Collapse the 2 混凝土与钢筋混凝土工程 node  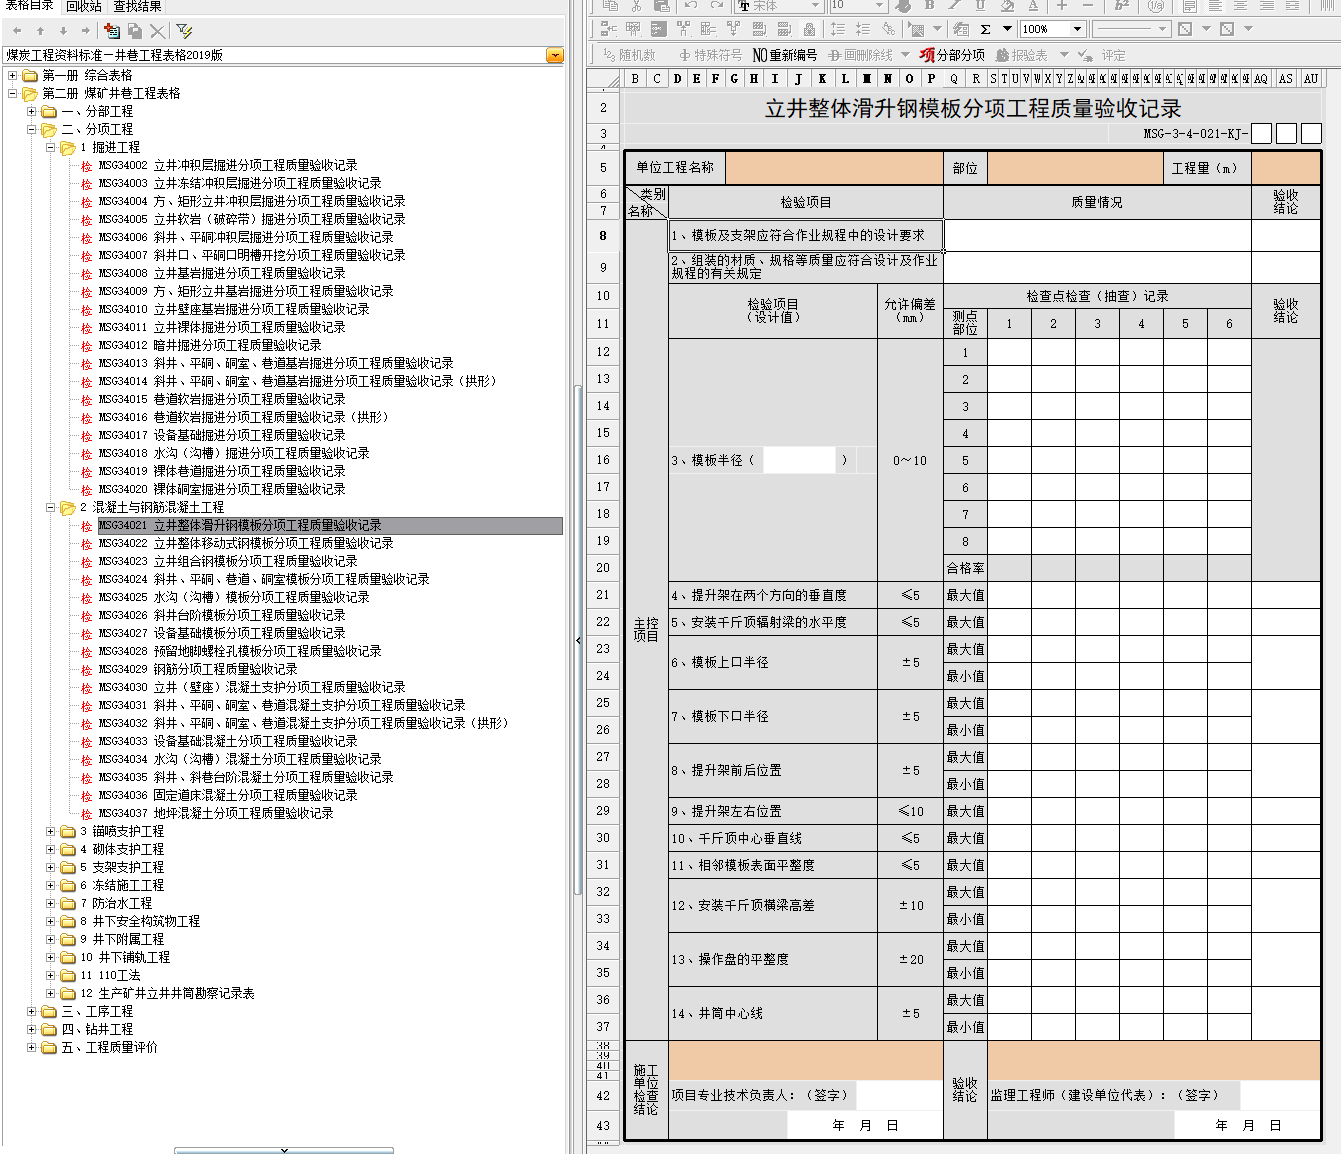tap(50, 508)
